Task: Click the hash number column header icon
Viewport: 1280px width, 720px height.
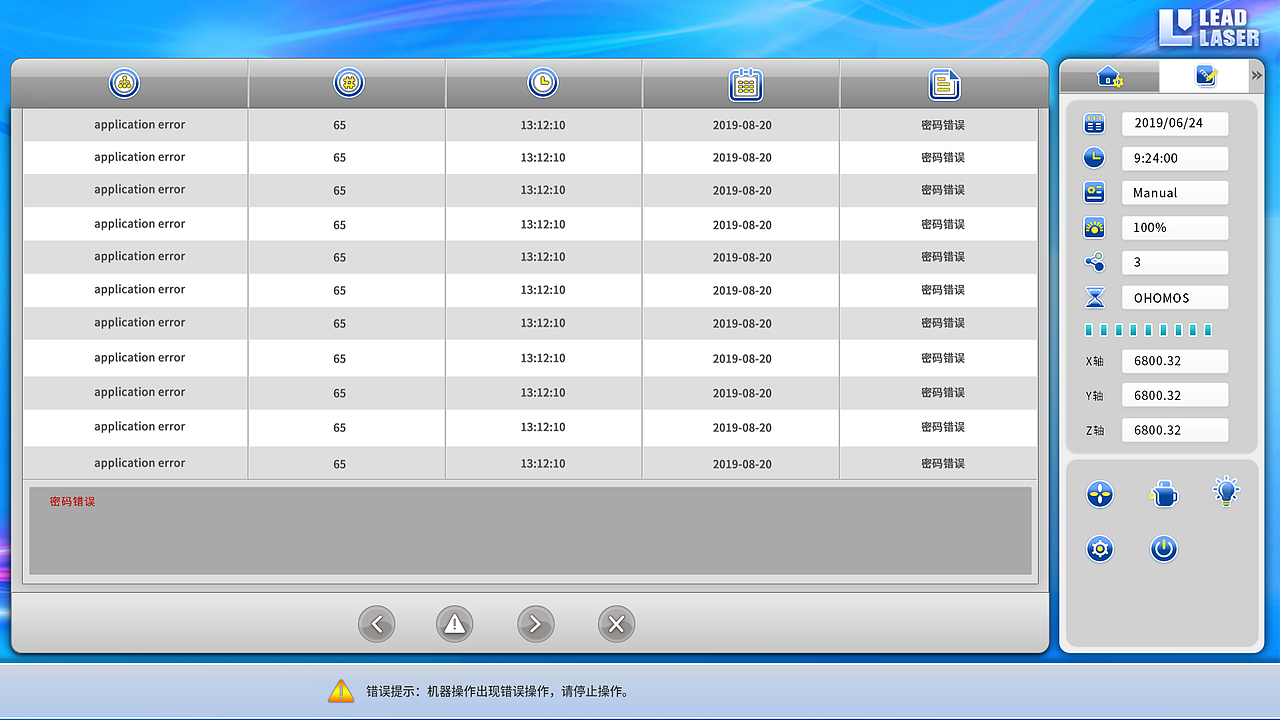Action: tap(349, 83)
